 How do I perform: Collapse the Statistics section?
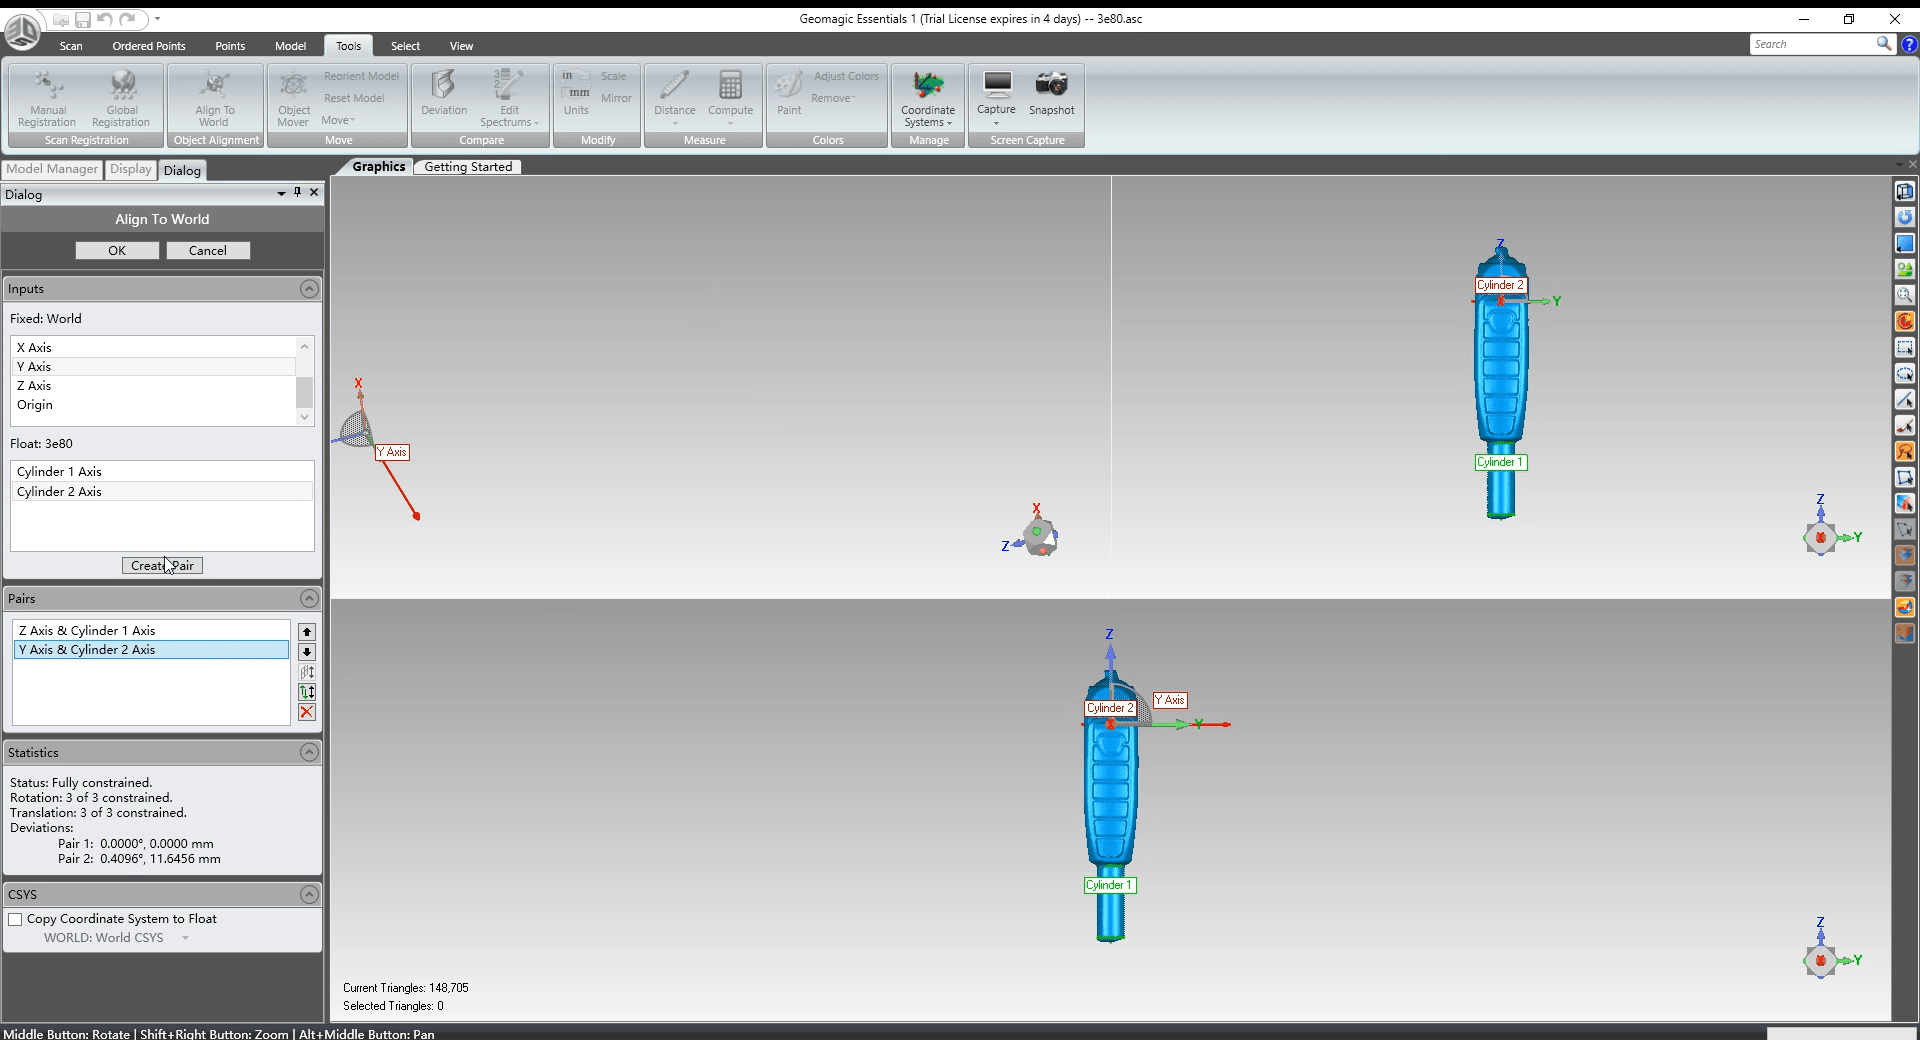pos(309,752)
